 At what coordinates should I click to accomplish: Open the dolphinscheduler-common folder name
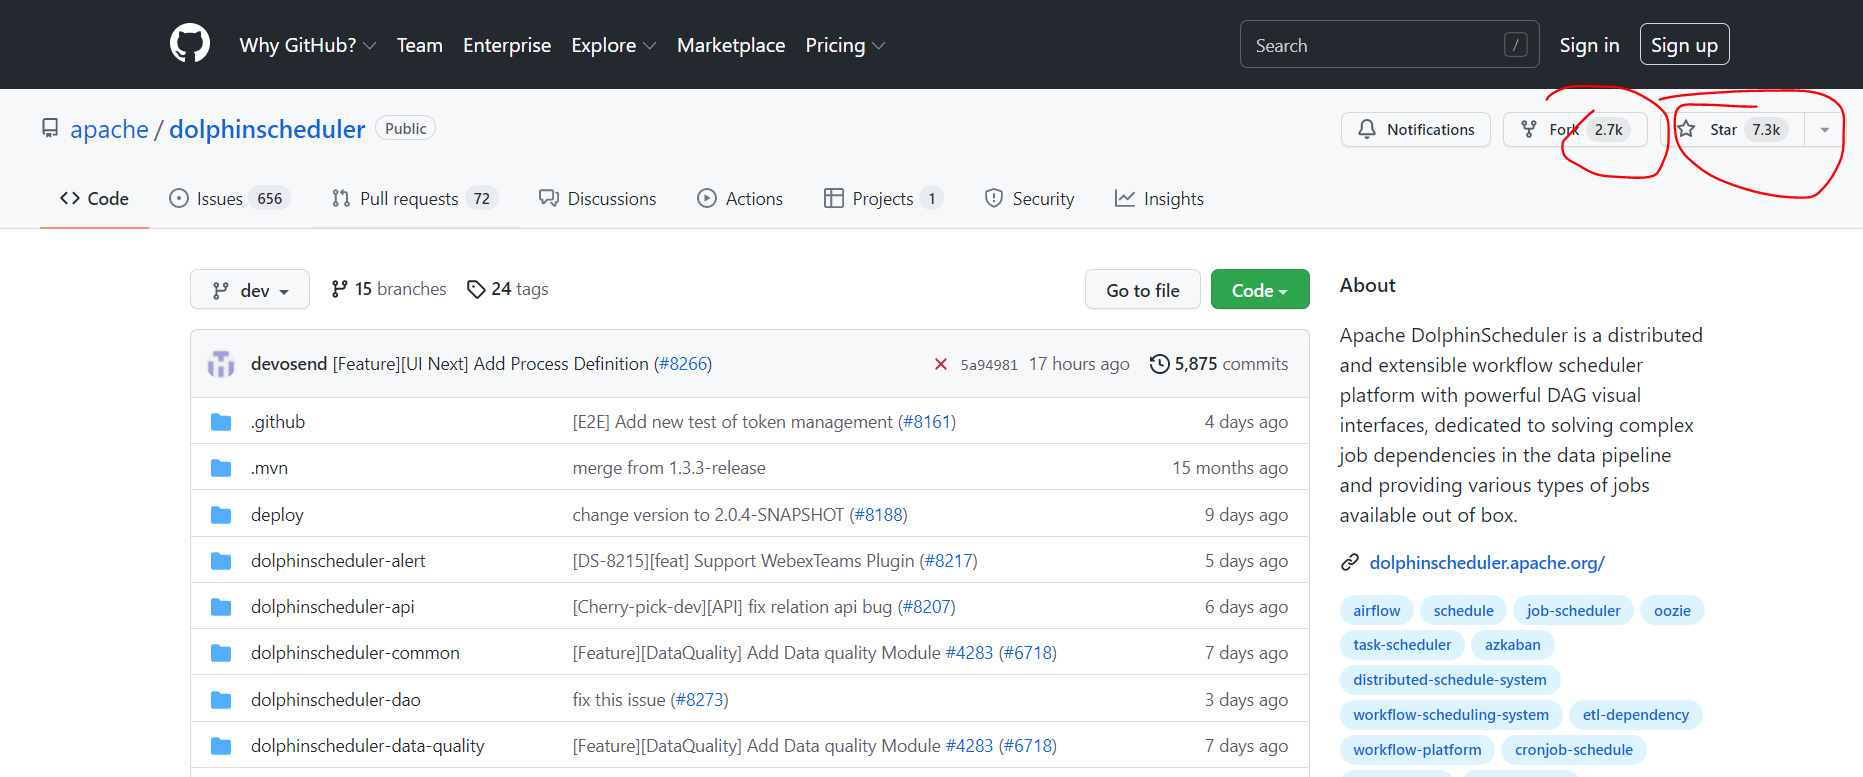coord(355,653)
